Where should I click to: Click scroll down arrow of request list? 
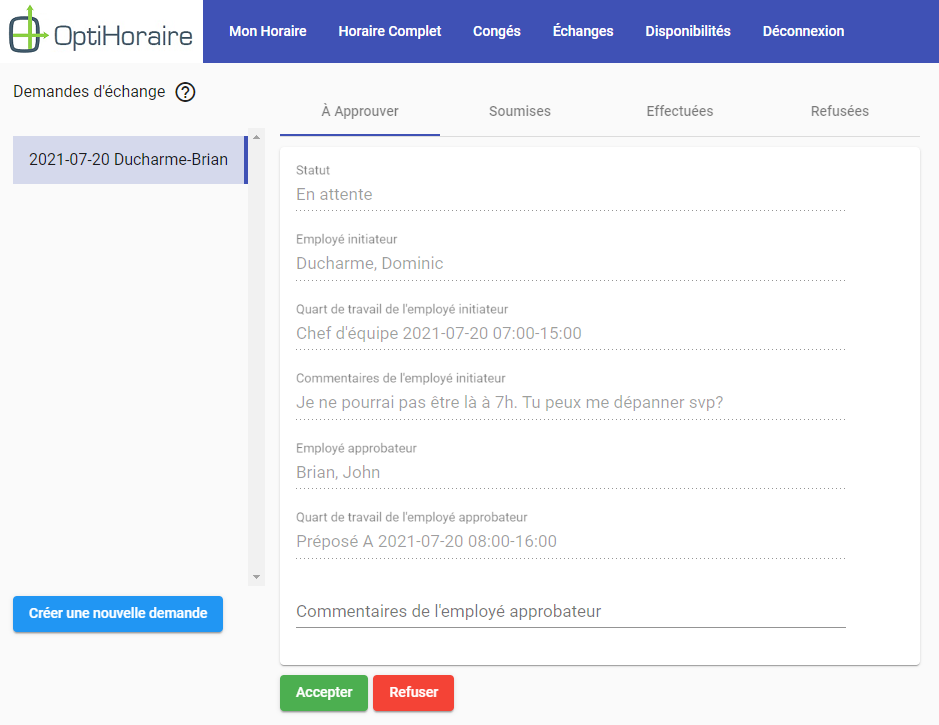coord(256,577)
